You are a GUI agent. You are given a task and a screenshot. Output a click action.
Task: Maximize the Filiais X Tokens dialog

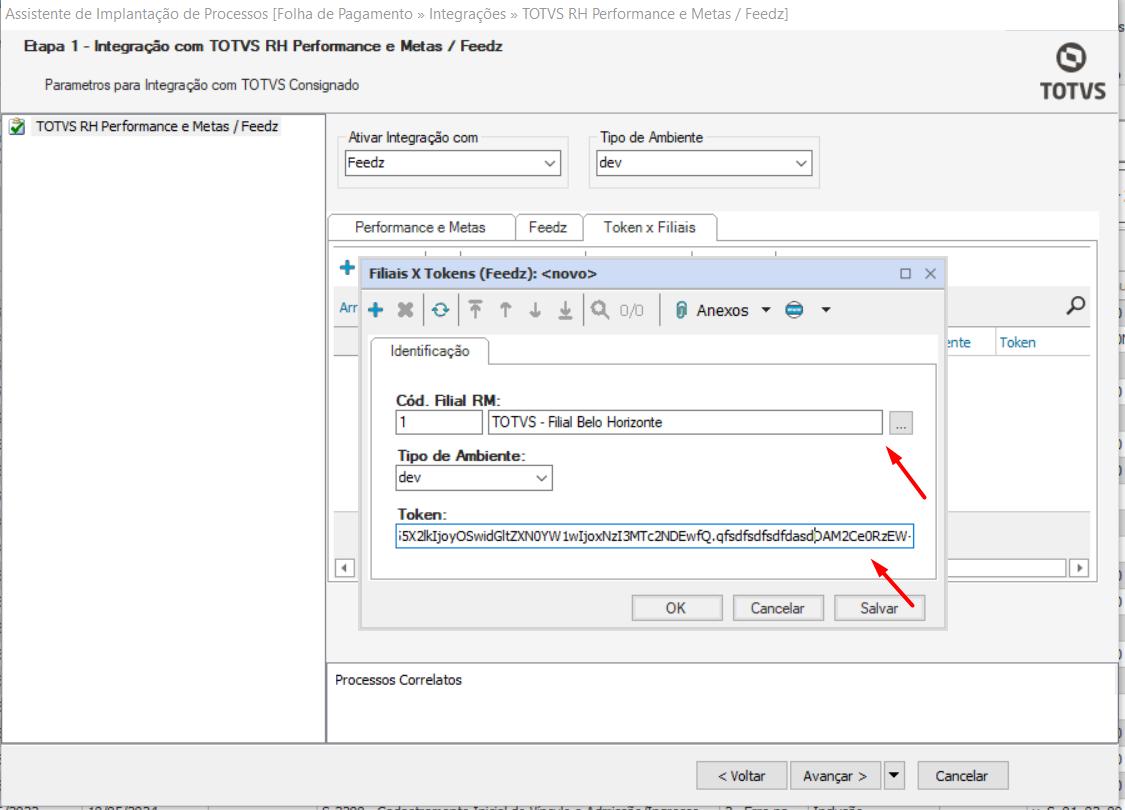pyautogui.click(x=905, y=273)
